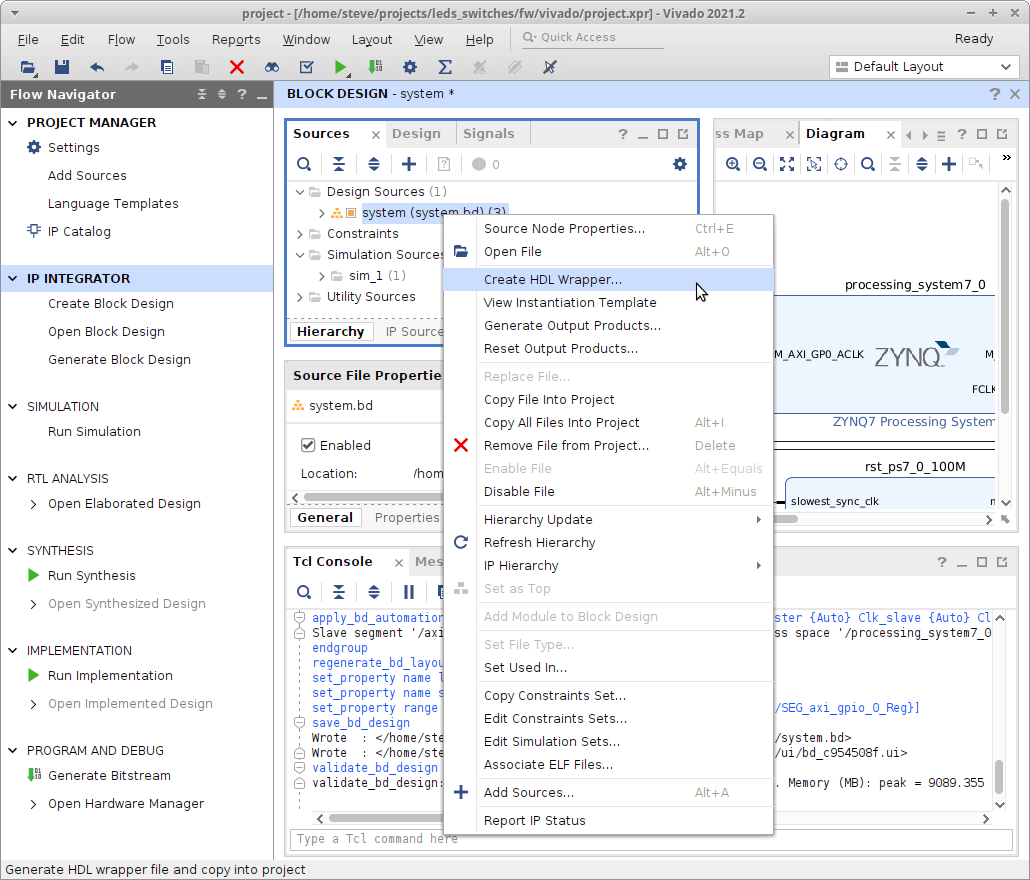This screenshot has height=880, width=1030.
Task: Pause the Tcl Console output
Action: 409,592
